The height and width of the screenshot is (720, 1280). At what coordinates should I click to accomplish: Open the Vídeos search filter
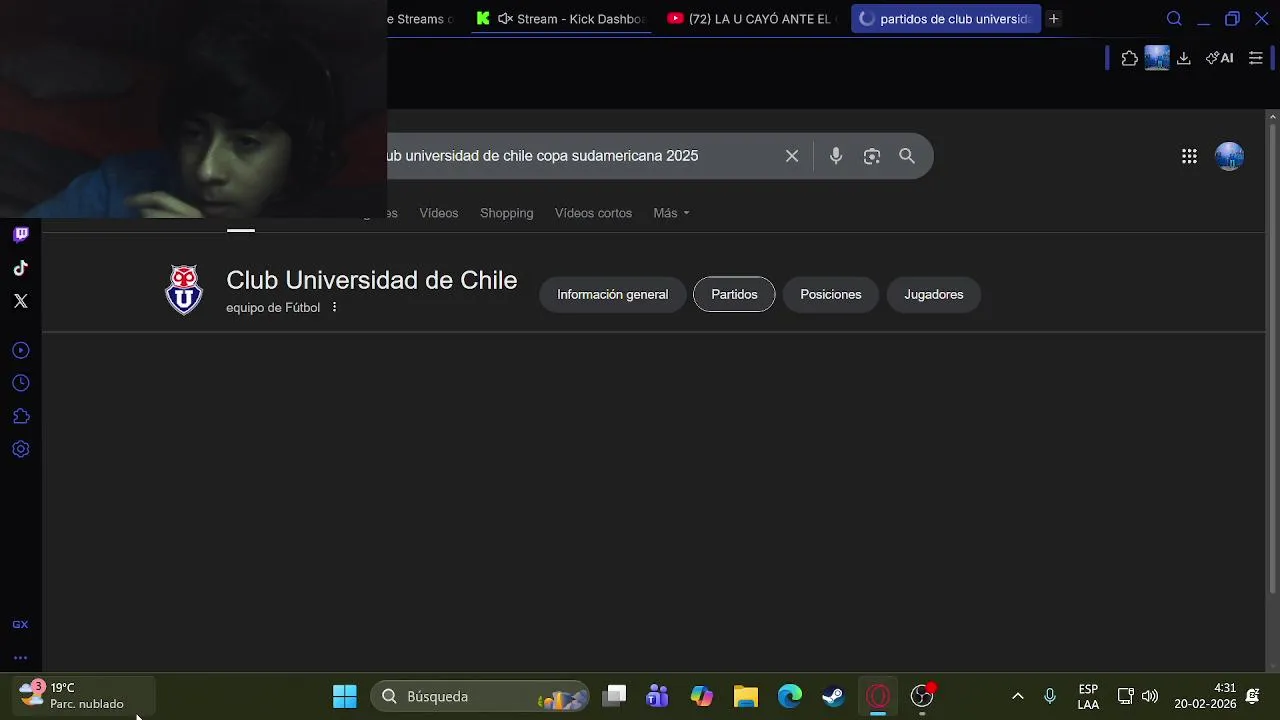439,213
